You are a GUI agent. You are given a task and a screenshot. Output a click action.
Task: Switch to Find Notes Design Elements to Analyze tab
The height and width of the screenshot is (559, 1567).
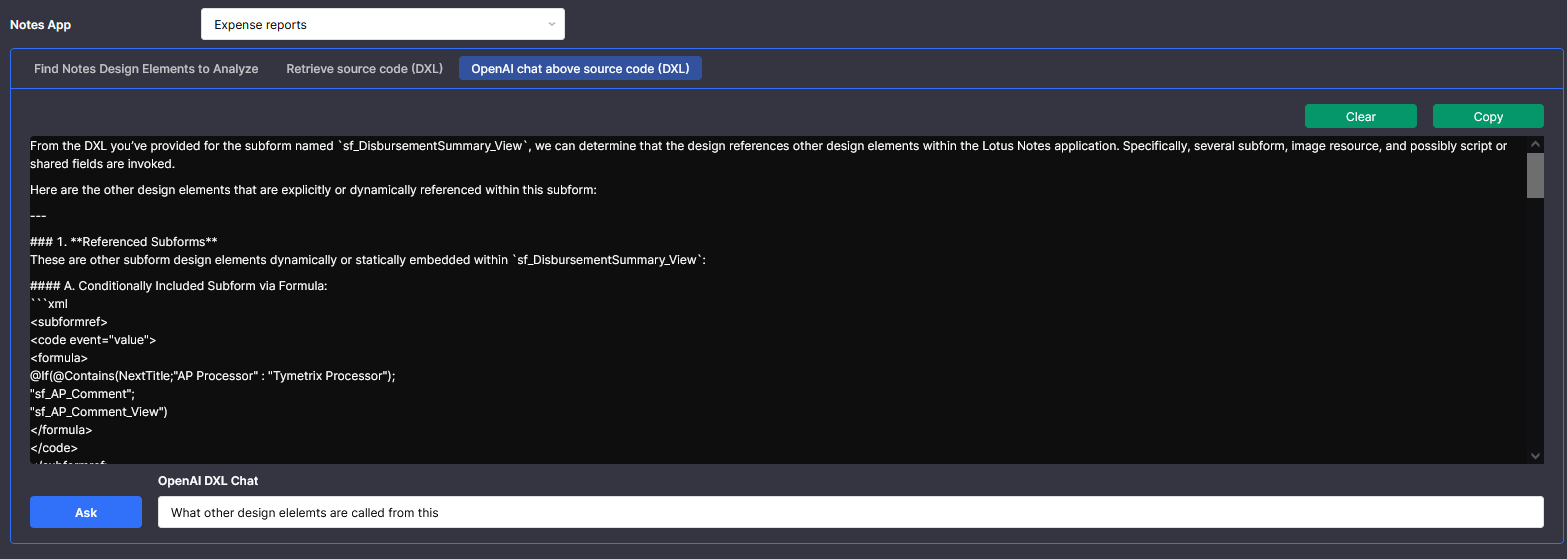click(x=146, y=69)
